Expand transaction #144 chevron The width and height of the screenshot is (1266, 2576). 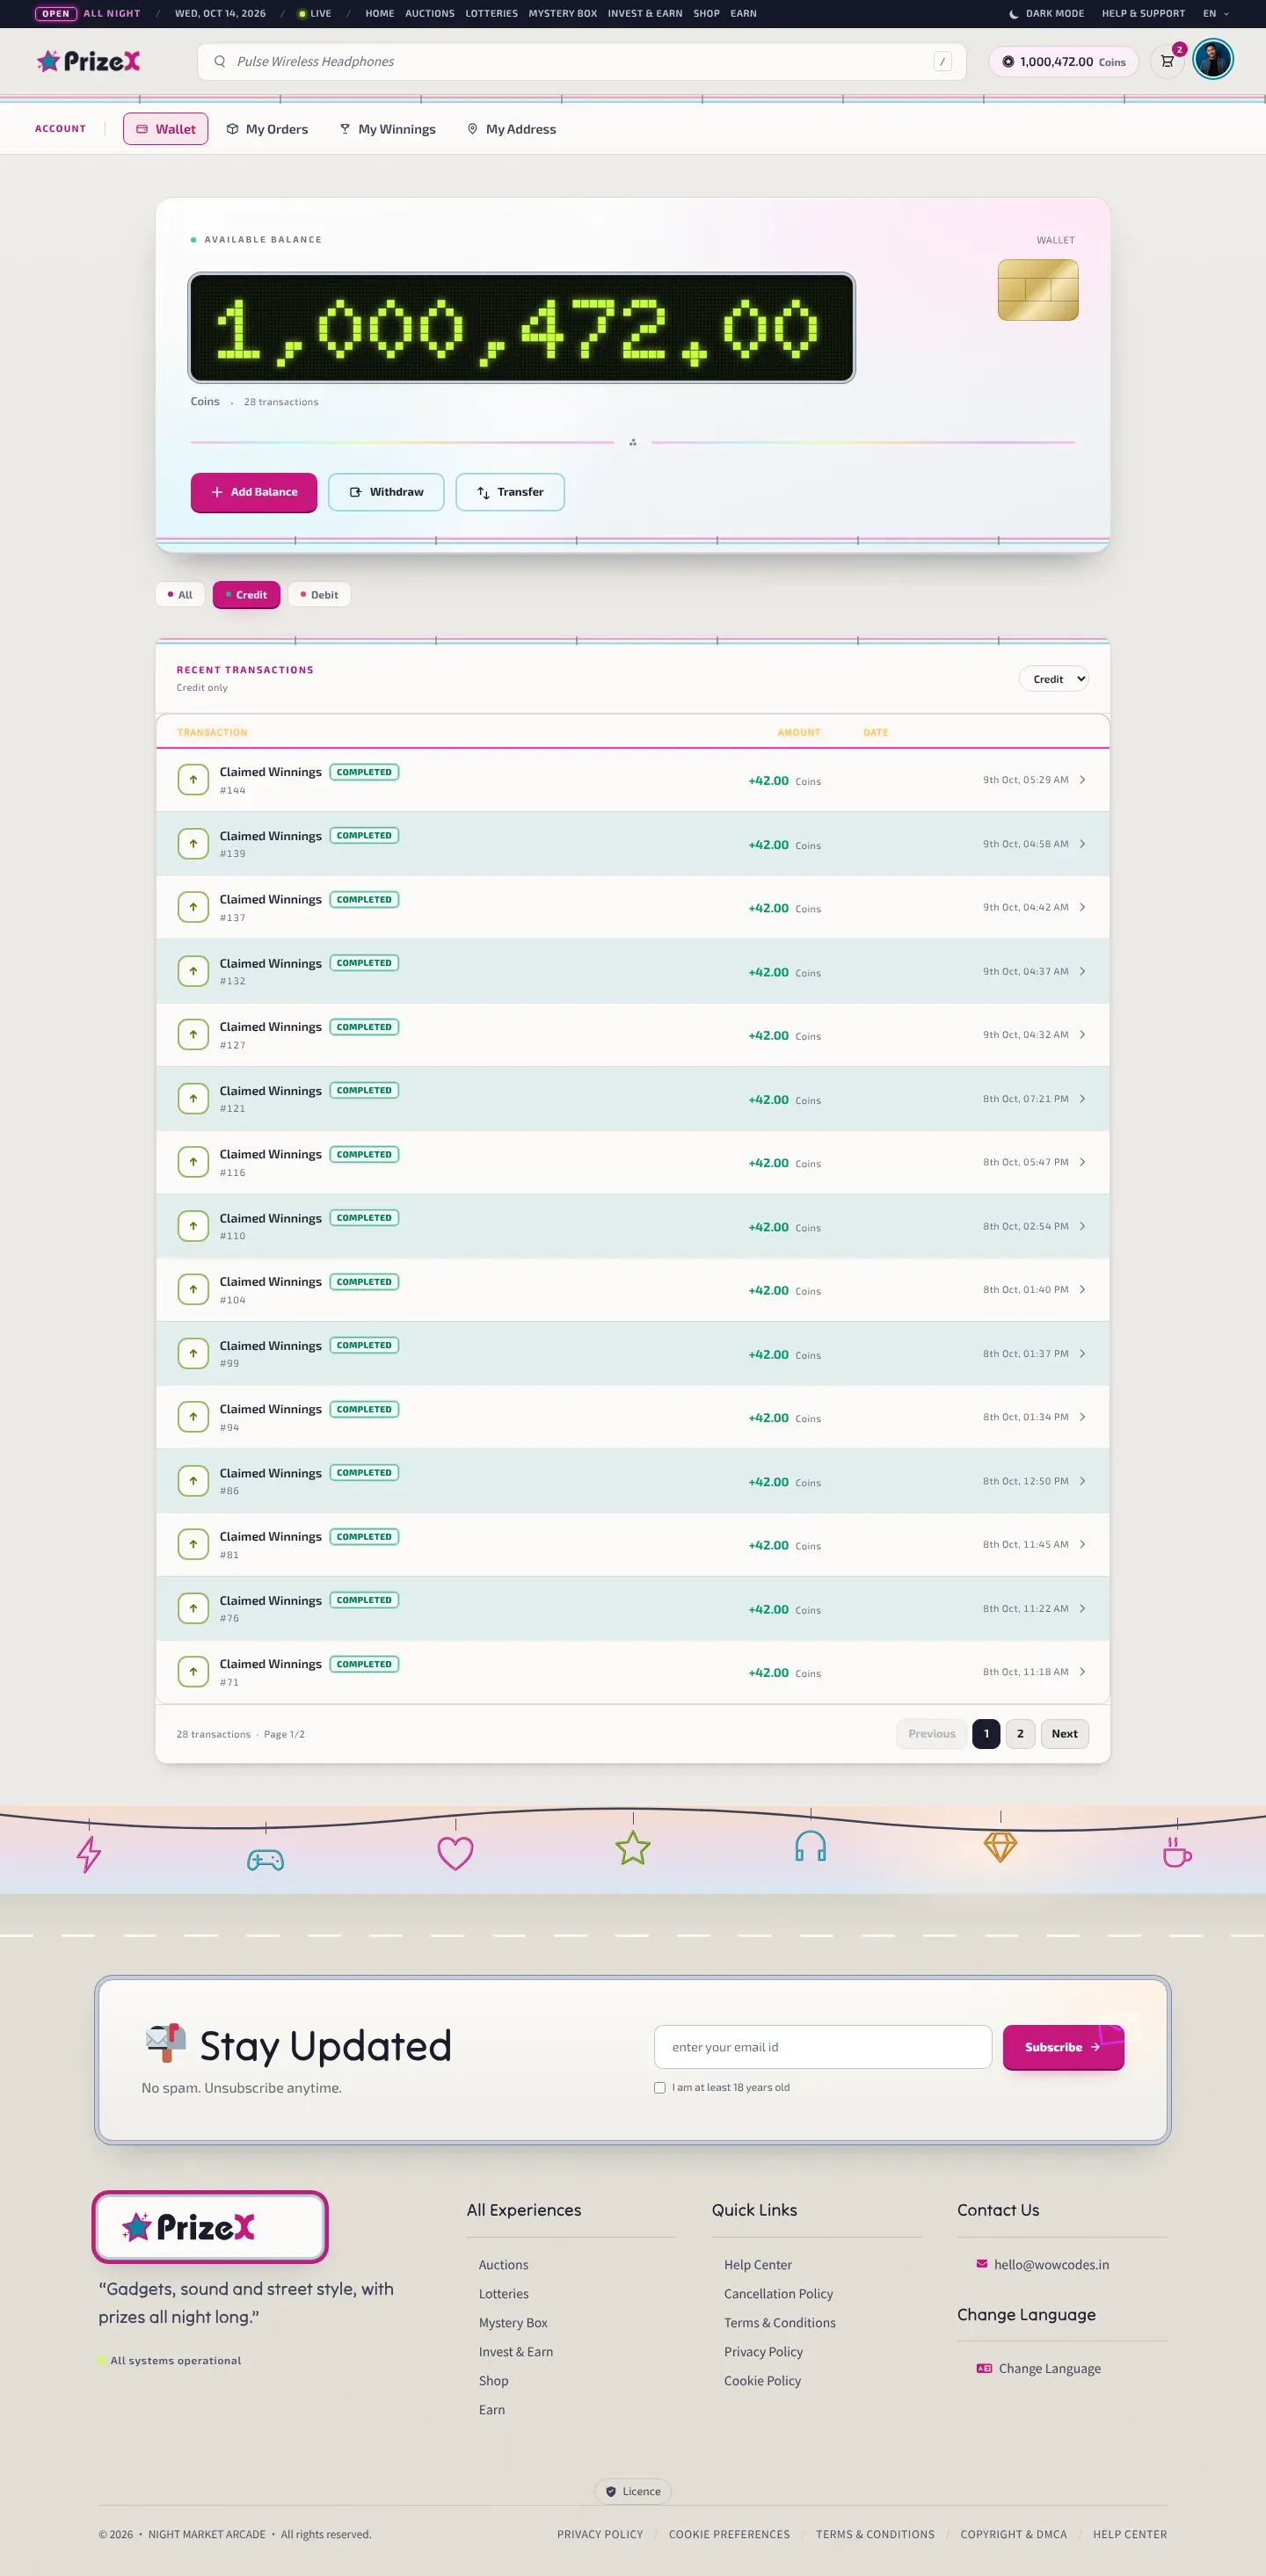click(x=1082, y=780)
